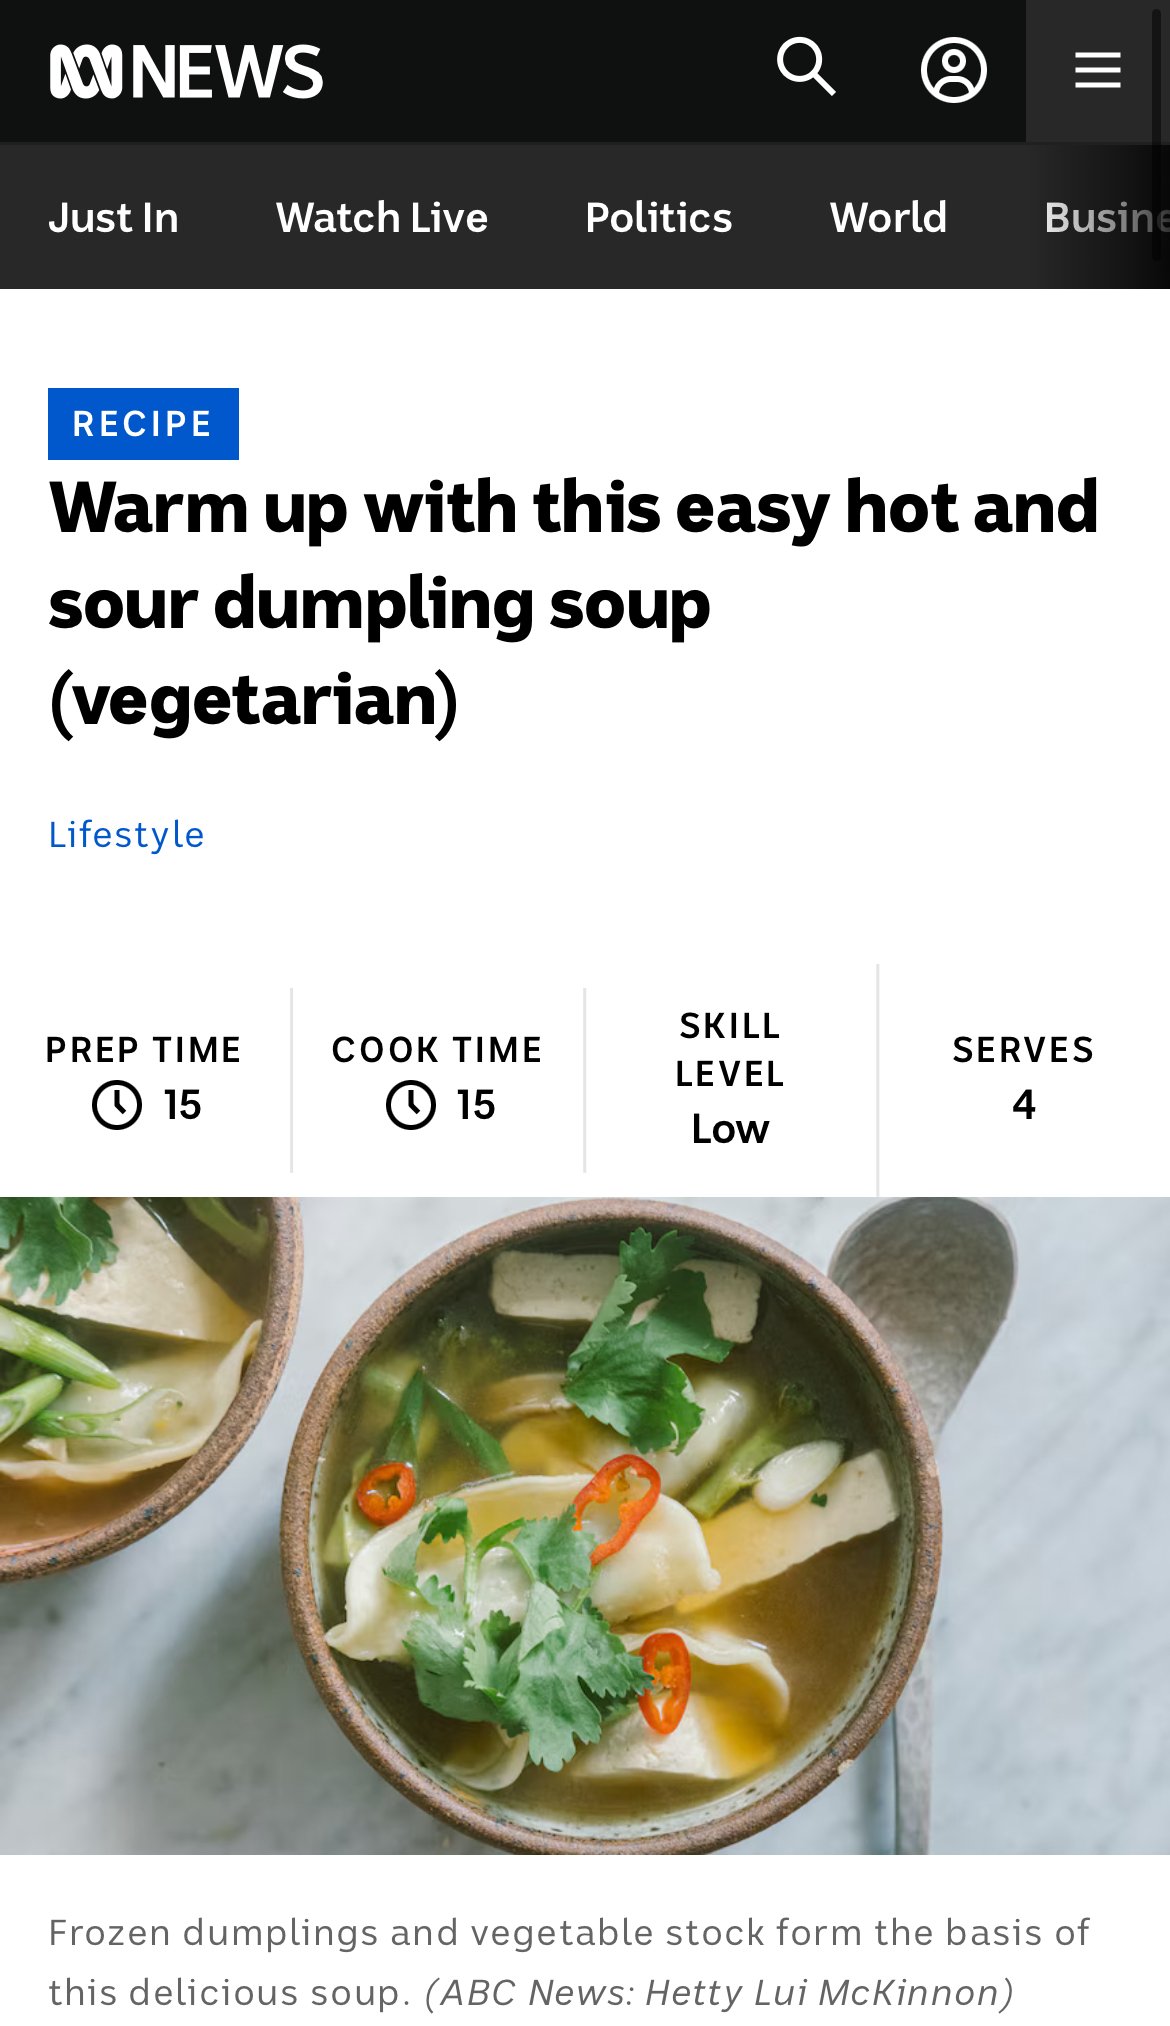Open the dumpling soup photo
Viewport: 1170px width, 2026px height.
click(x=585, y=1525)
